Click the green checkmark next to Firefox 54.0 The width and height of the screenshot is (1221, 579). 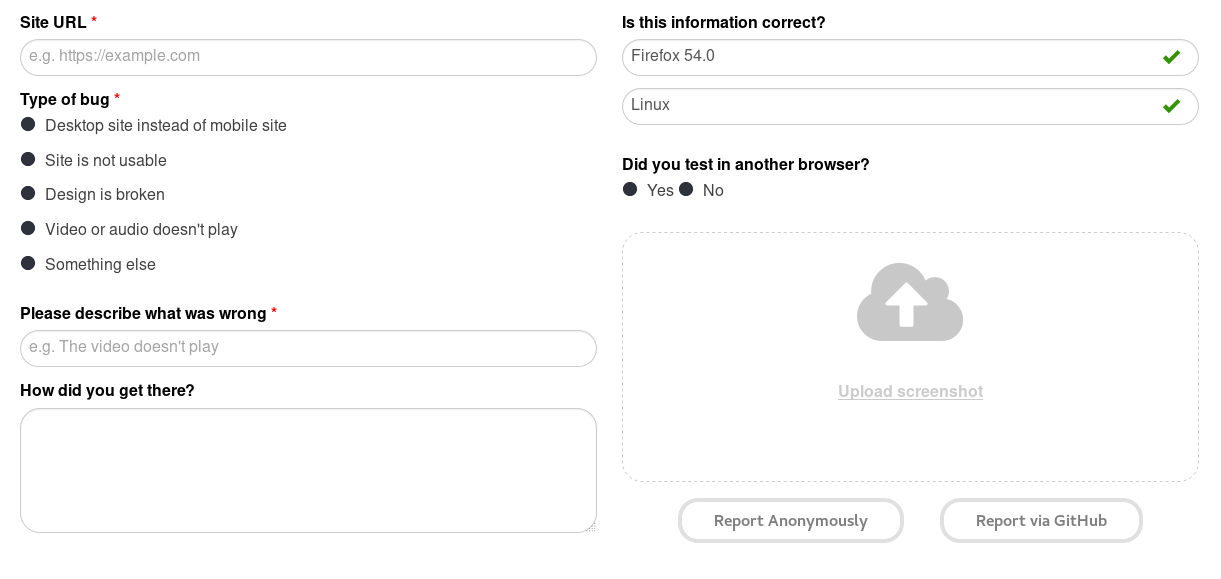(x=1171, y=57)
